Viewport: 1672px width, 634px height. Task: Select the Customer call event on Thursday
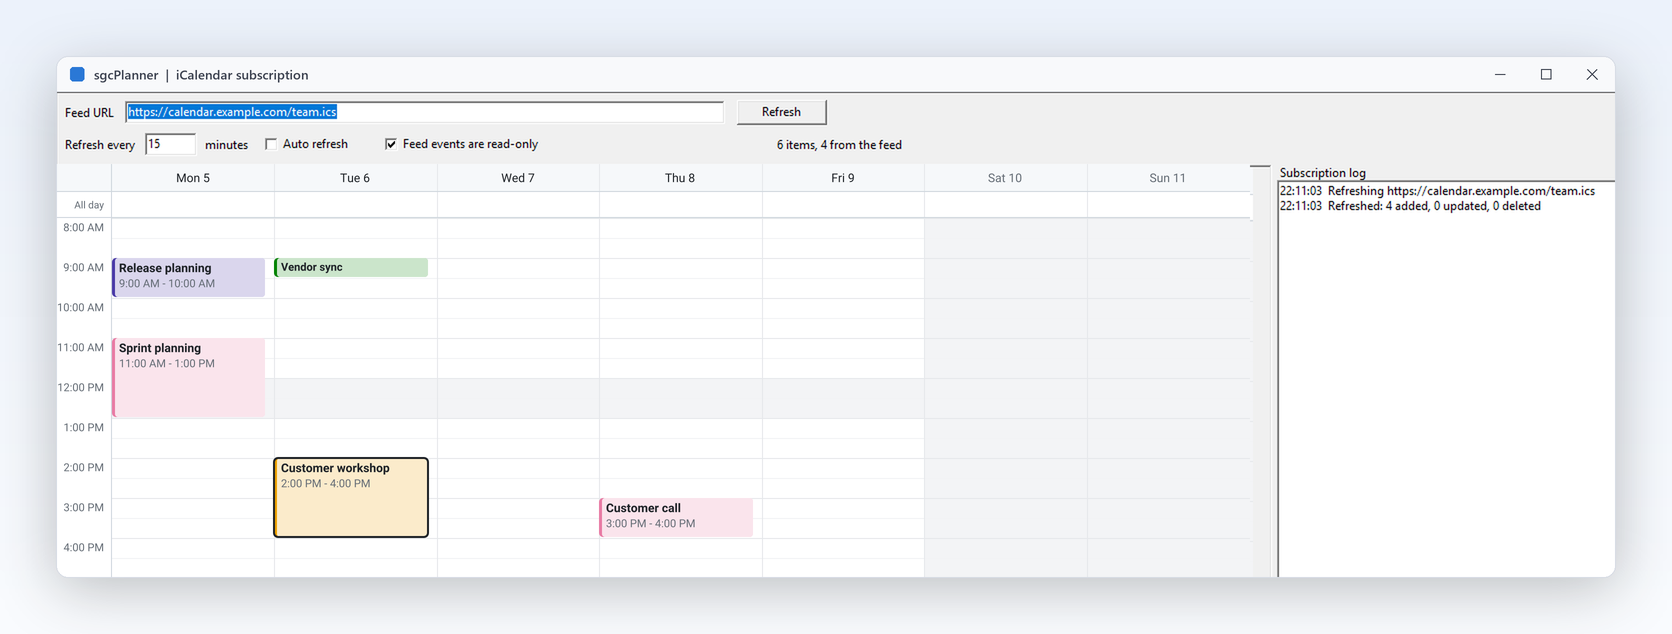[x=676, y=517]
